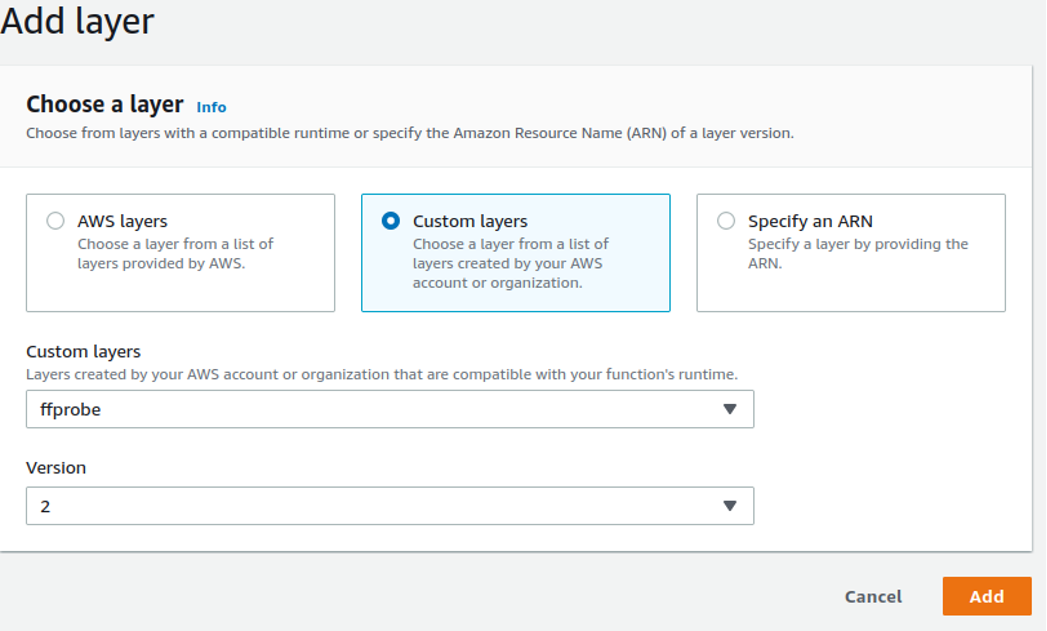The height and width of the screenshot is (631, 1047).
Task: Open Info next to Choose a layer
Action: click(212, 107)
